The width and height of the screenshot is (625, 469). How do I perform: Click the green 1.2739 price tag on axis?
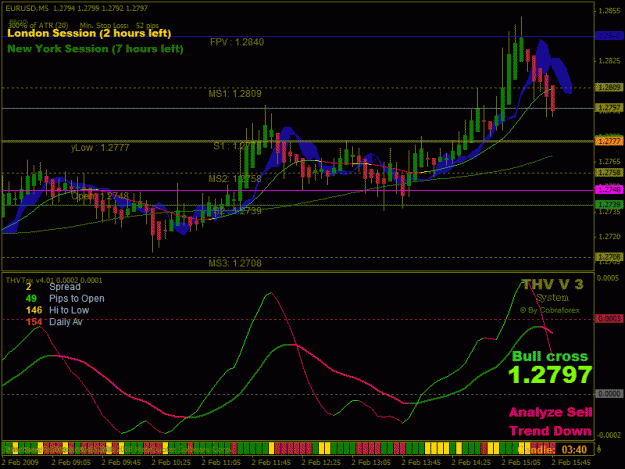tap(609, 204)
